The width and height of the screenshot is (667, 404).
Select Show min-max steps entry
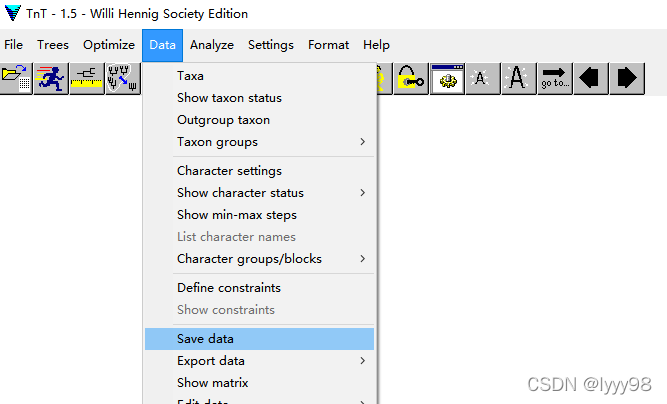pos(259,215)
